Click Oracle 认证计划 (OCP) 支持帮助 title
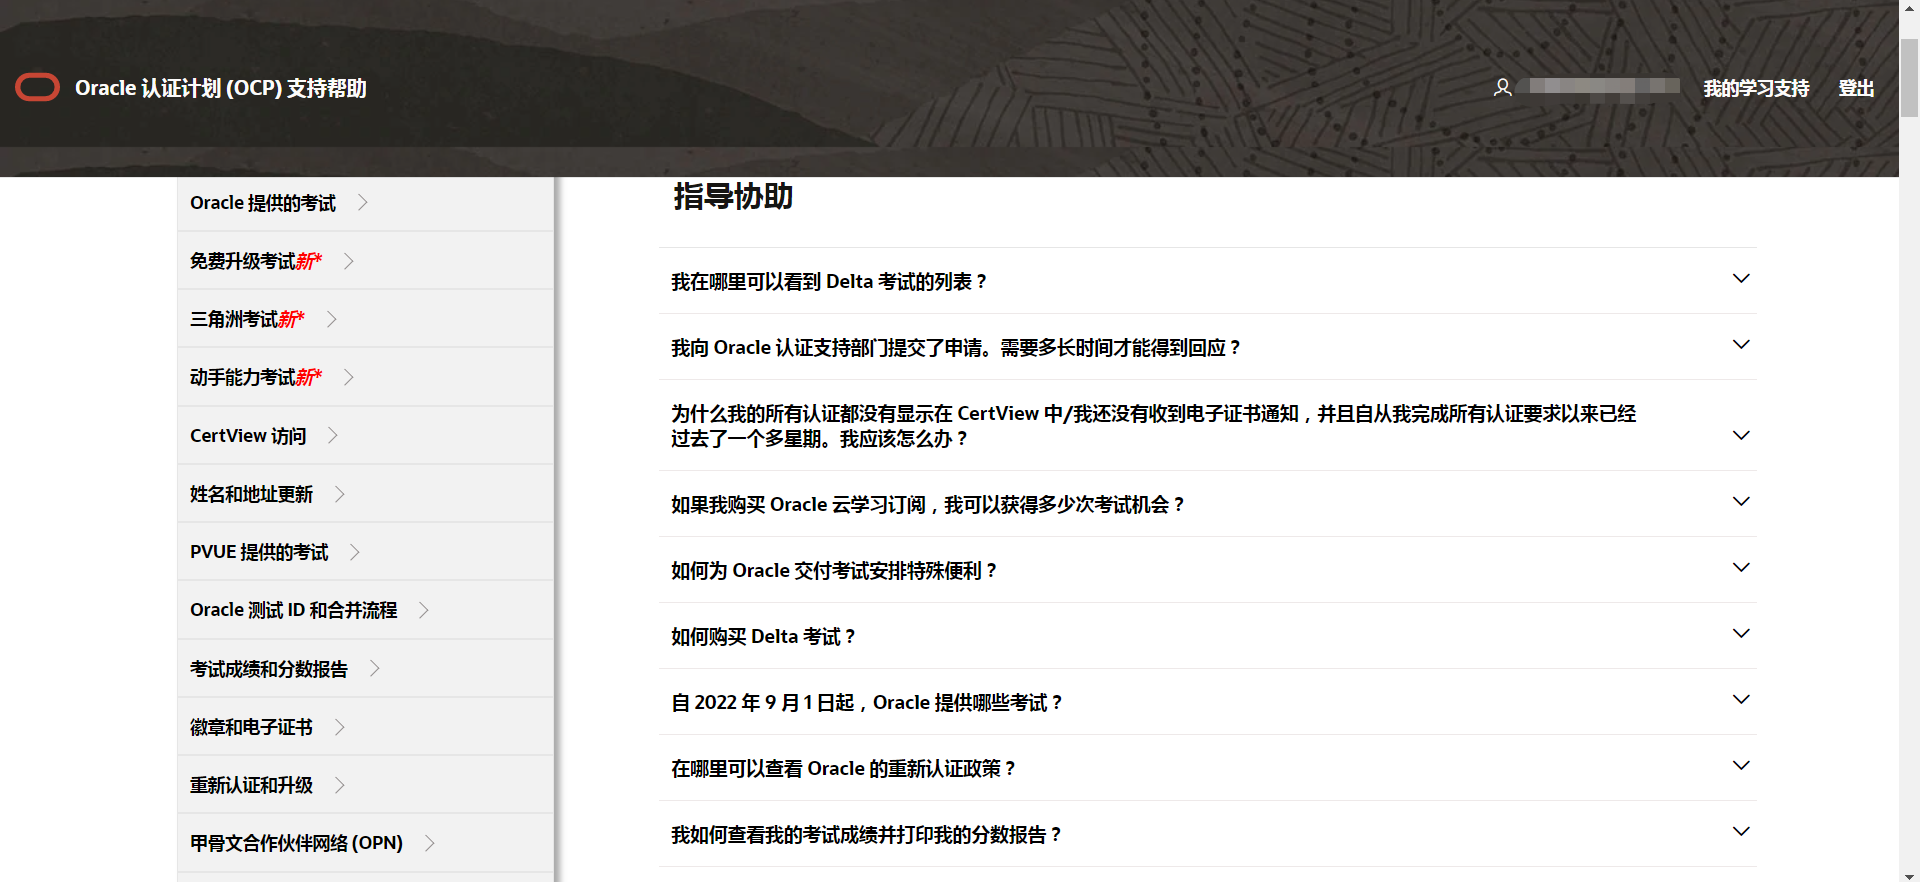This screenshot has width=1920, height=882. pyautogui.click(x=221, y=88)
